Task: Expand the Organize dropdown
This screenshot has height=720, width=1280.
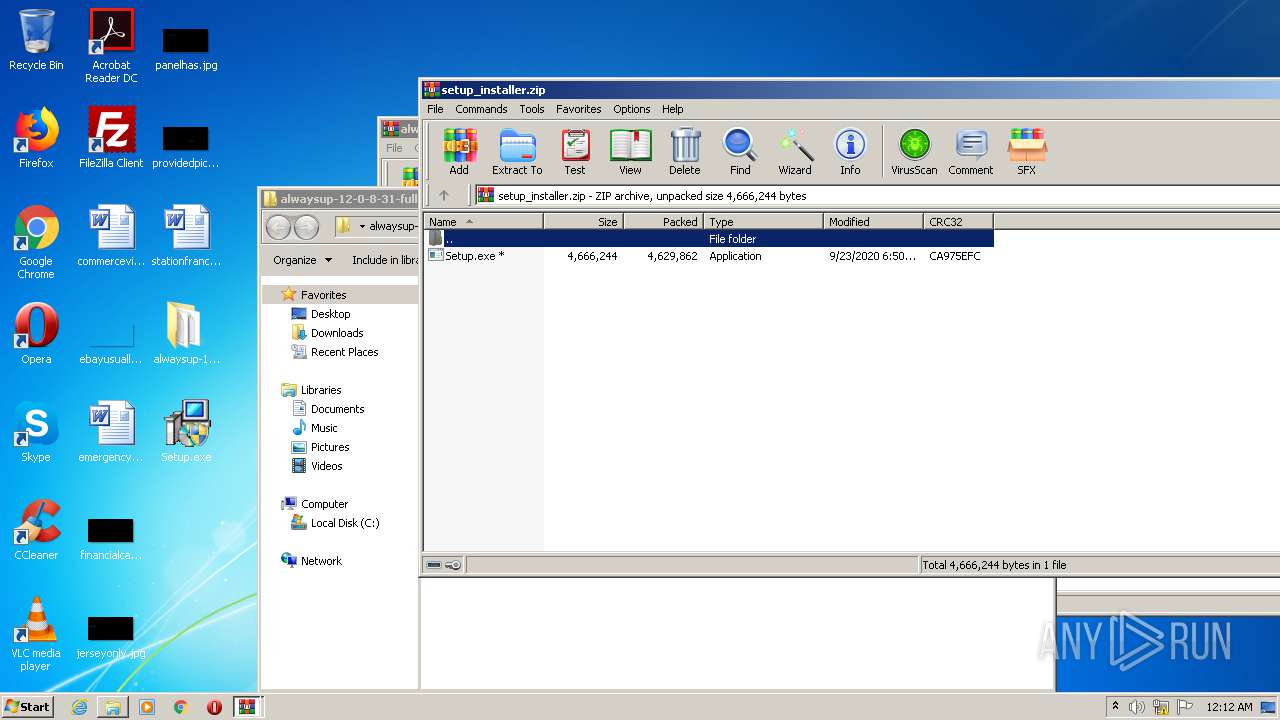Action: click(x=302, y=260)
